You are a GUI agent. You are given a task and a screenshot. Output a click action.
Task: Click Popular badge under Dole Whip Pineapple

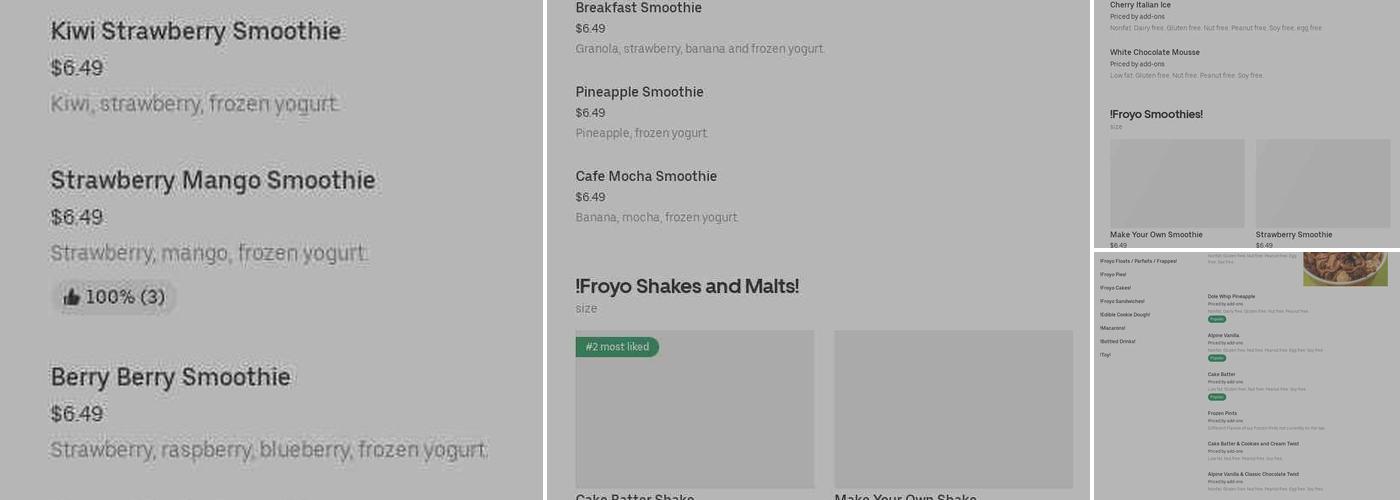tap(1216, 319)
